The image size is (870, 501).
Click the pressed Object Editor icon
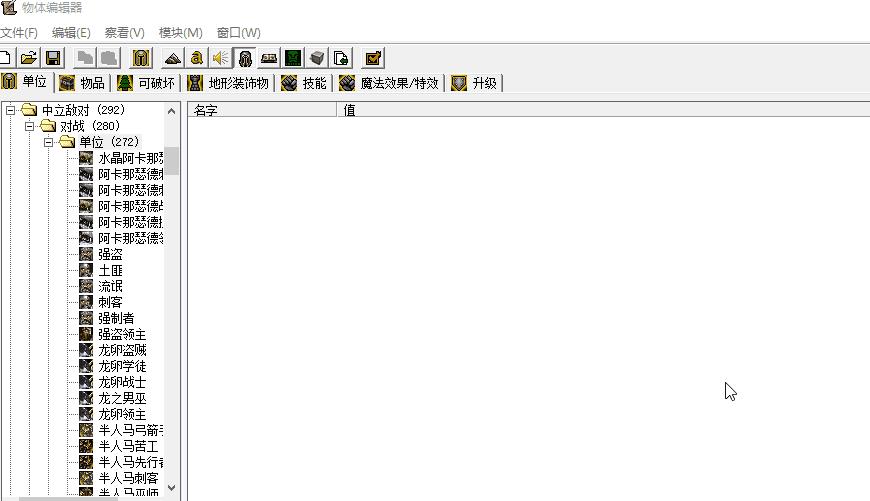(245, 58)
